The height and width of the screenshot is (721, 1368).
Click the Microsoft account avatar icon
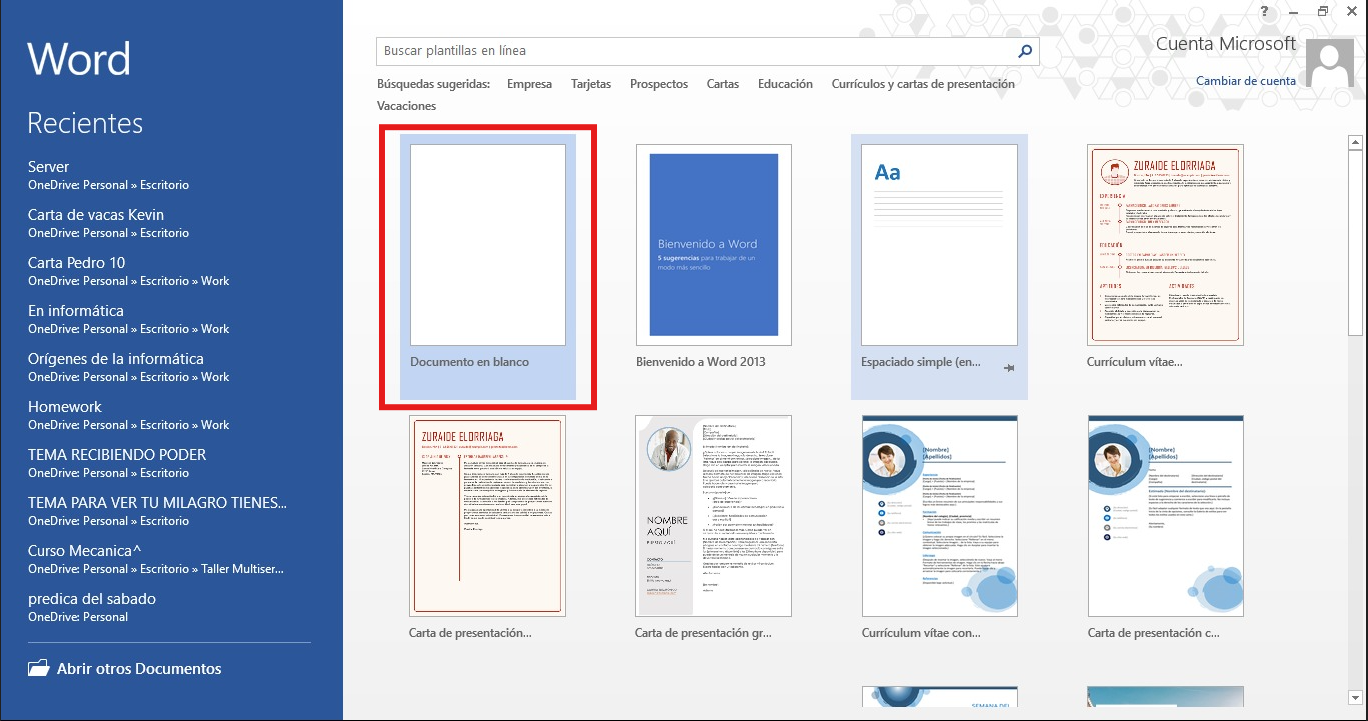point(1331,65)
